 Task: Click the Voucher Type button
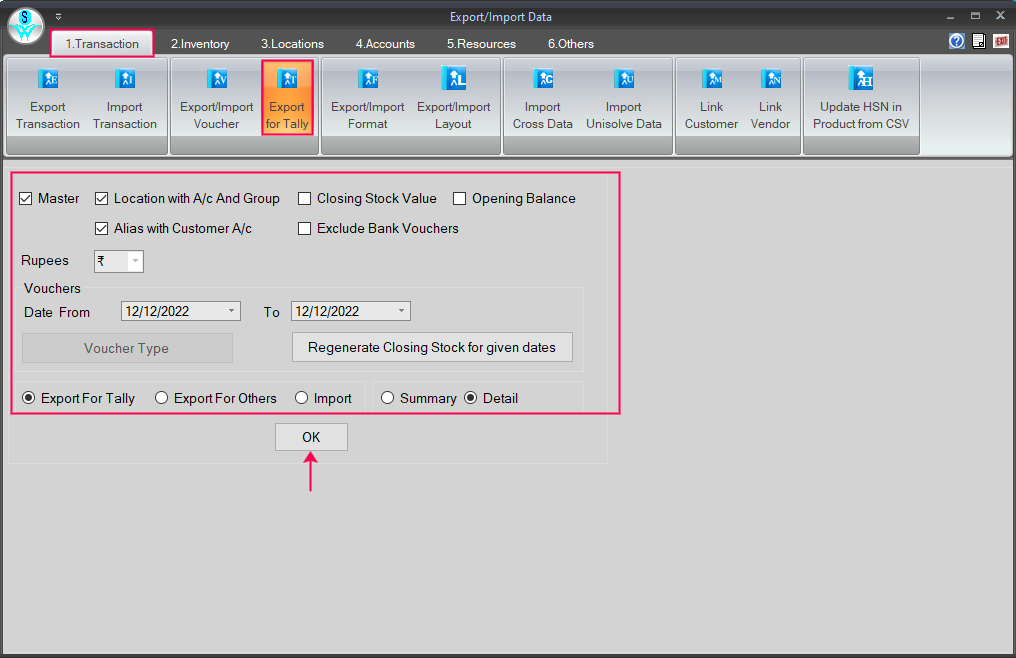[x=127, y=348]
